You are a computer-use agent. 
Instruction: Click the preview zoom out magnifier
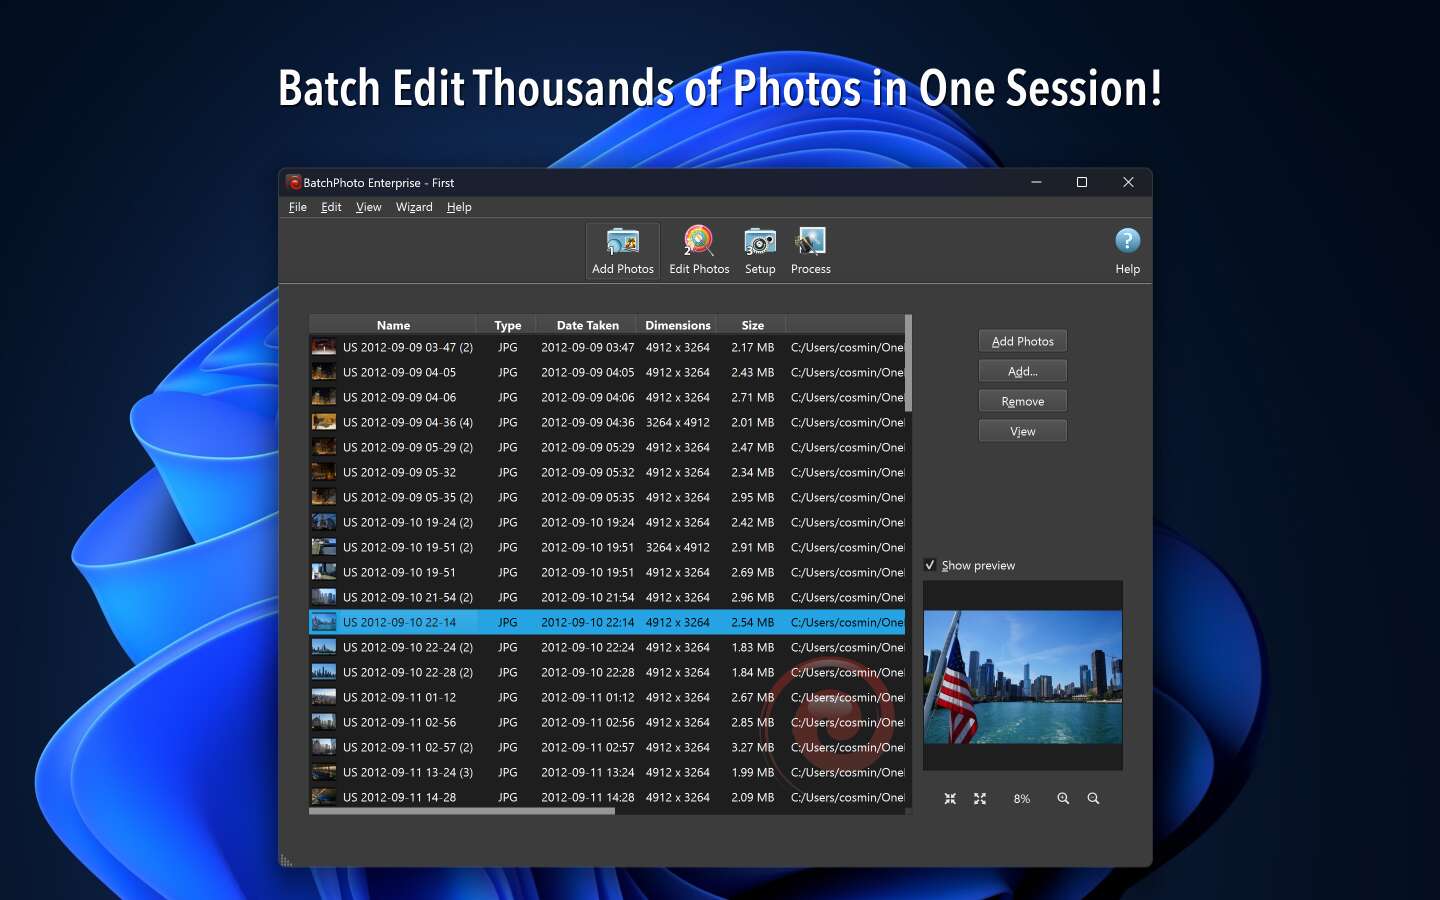pyautogui.click(x=1093, y=799)
